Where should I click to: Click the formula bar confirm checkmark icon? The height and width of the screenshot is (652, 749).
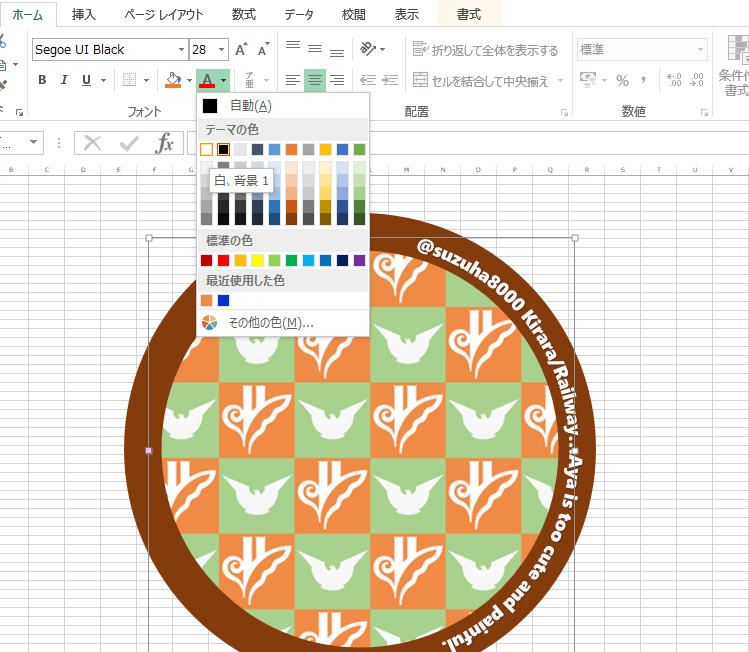[128, 143]
